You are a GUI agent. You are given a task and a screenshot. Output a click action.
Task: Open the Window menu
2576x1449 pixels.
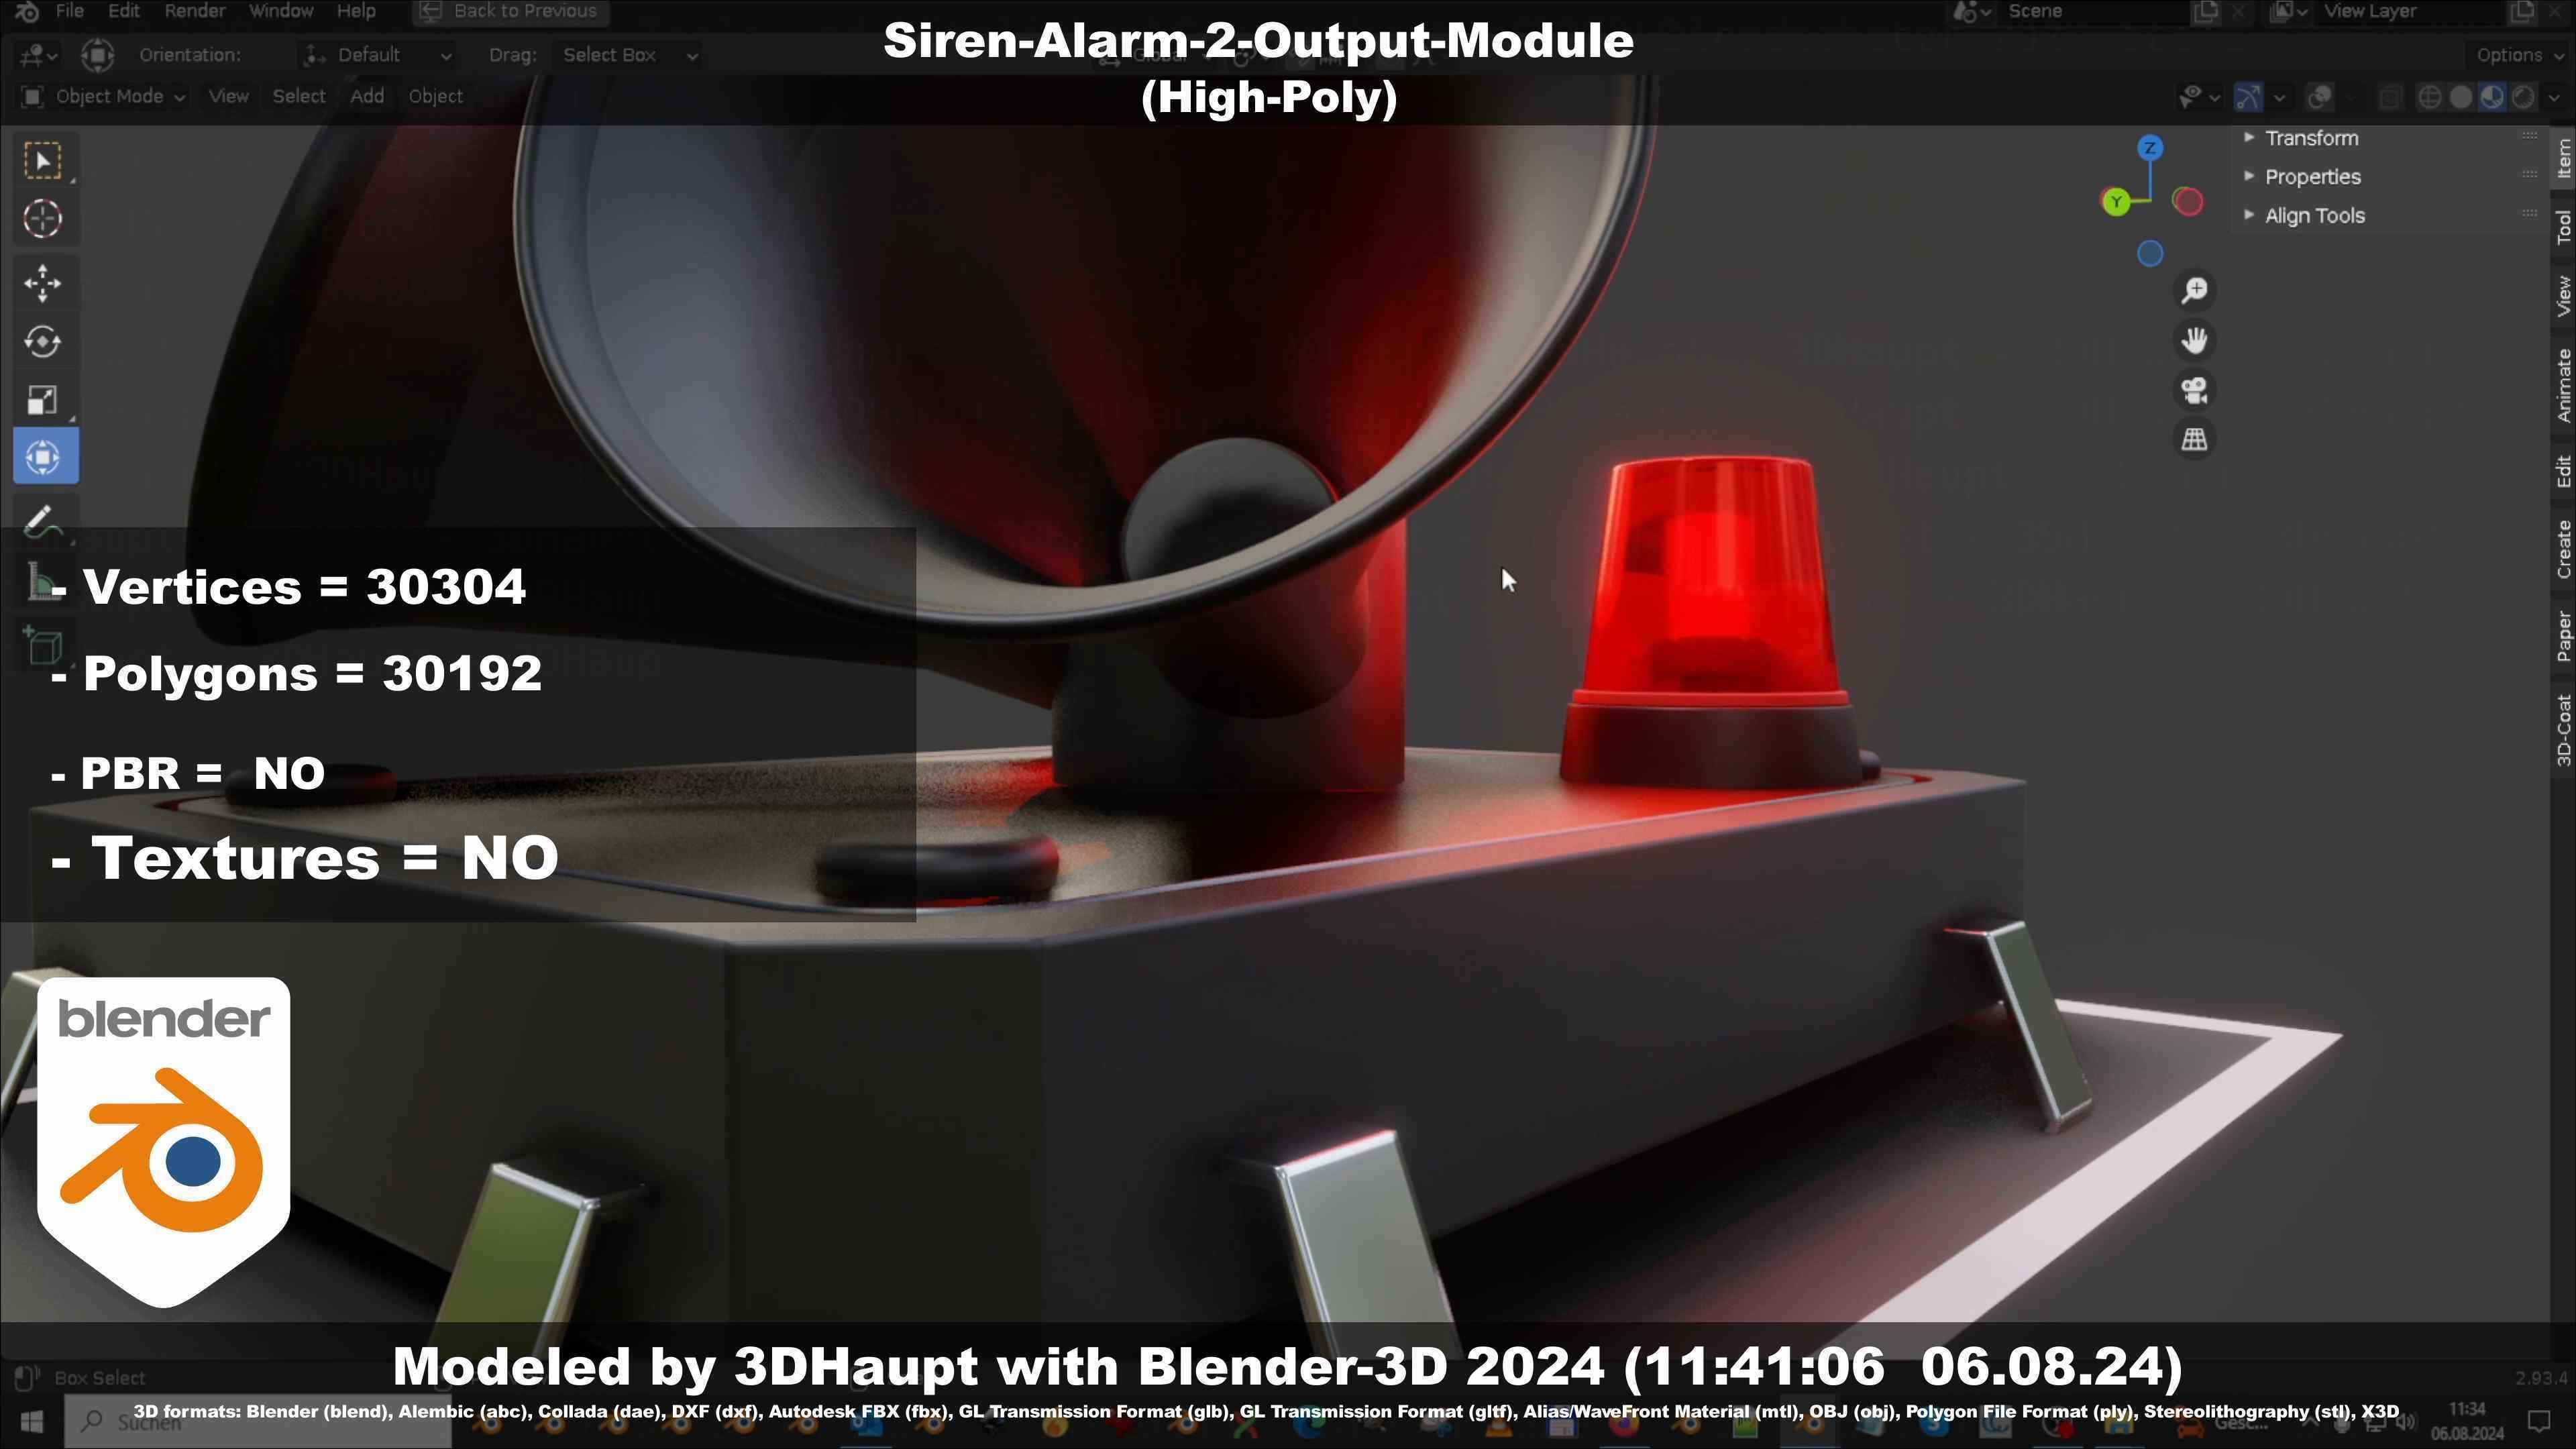[281, 11]
